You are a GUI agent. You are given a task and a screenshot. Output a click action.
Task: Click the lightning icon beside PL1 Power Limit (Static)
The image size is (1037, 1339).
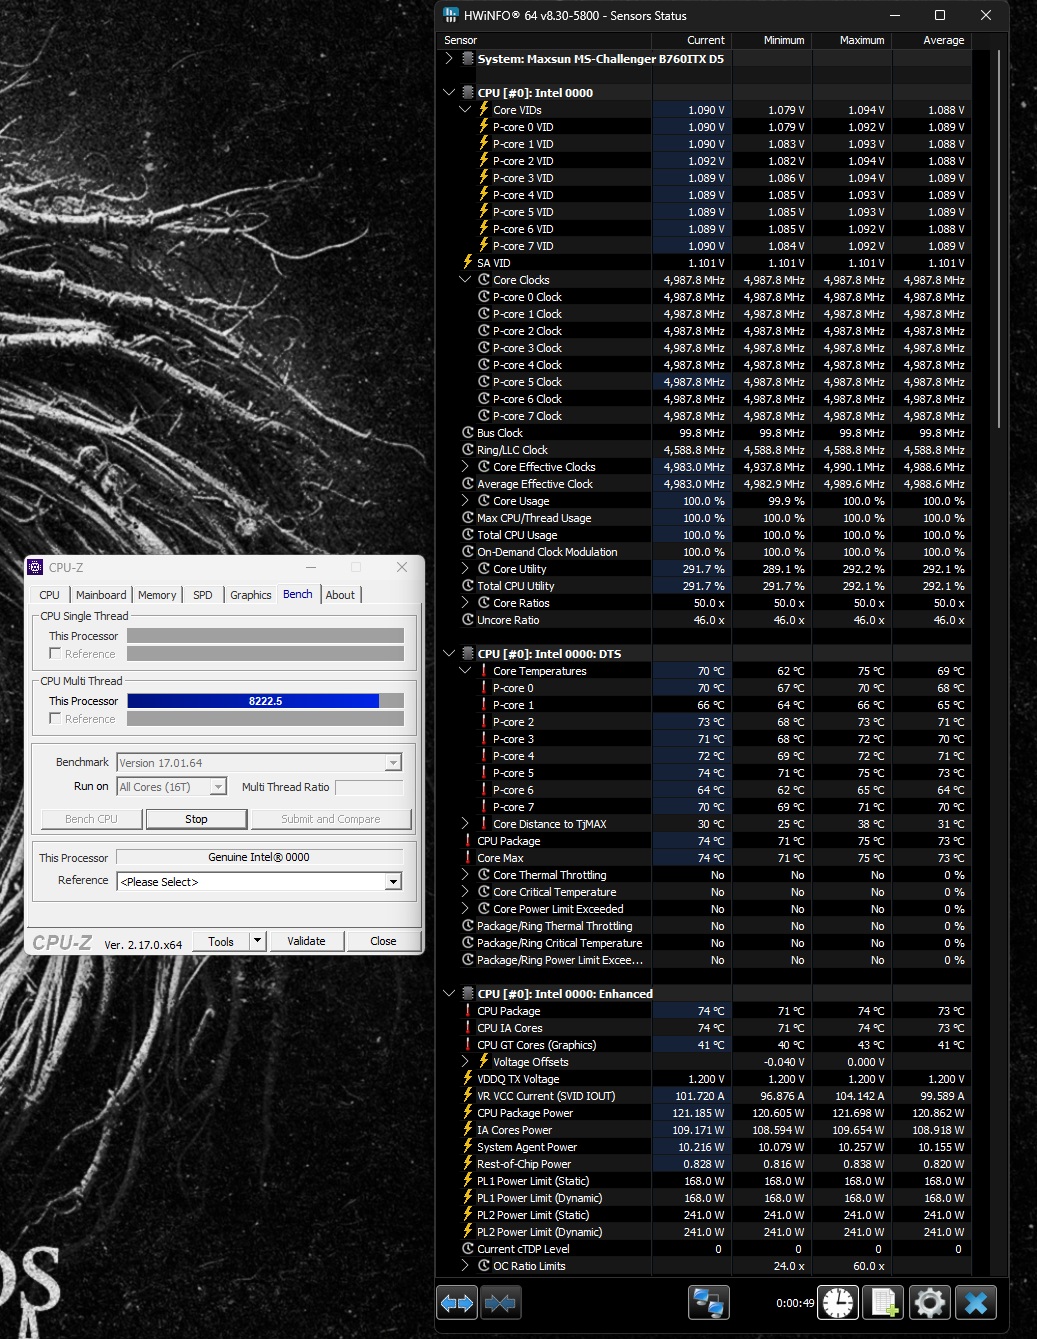[x=468, y=1181]
